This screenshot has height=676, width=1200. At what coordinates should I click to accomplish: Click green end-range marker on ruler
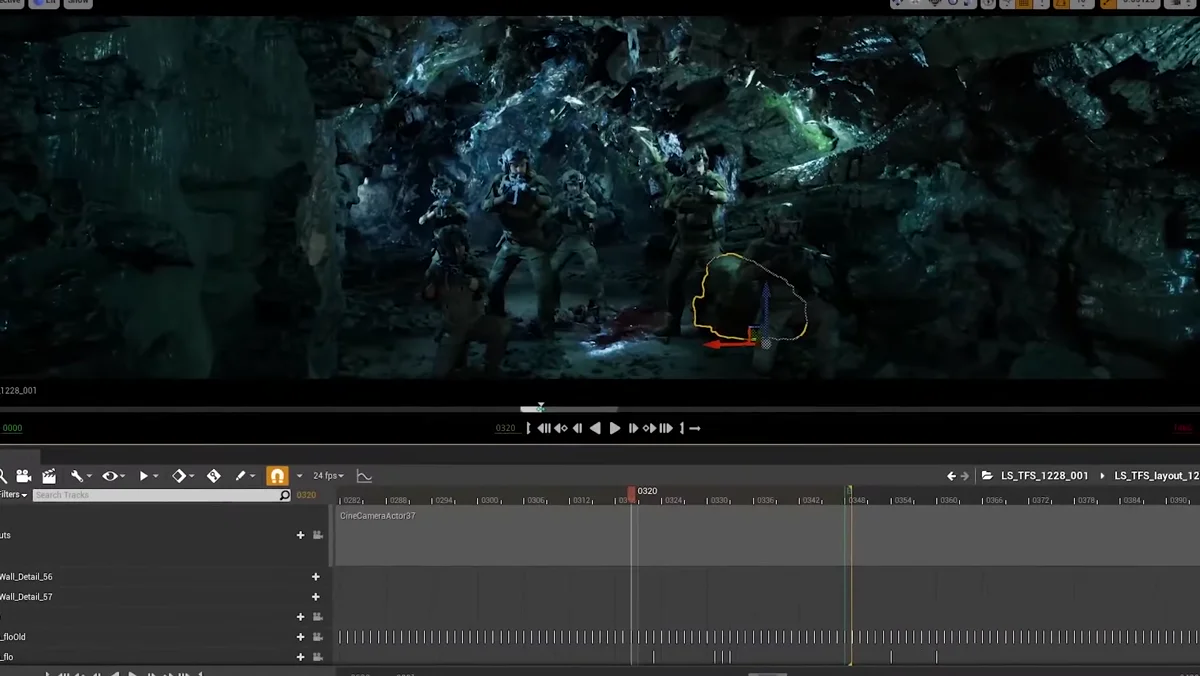pyautogui.click(x=850, y=493)
